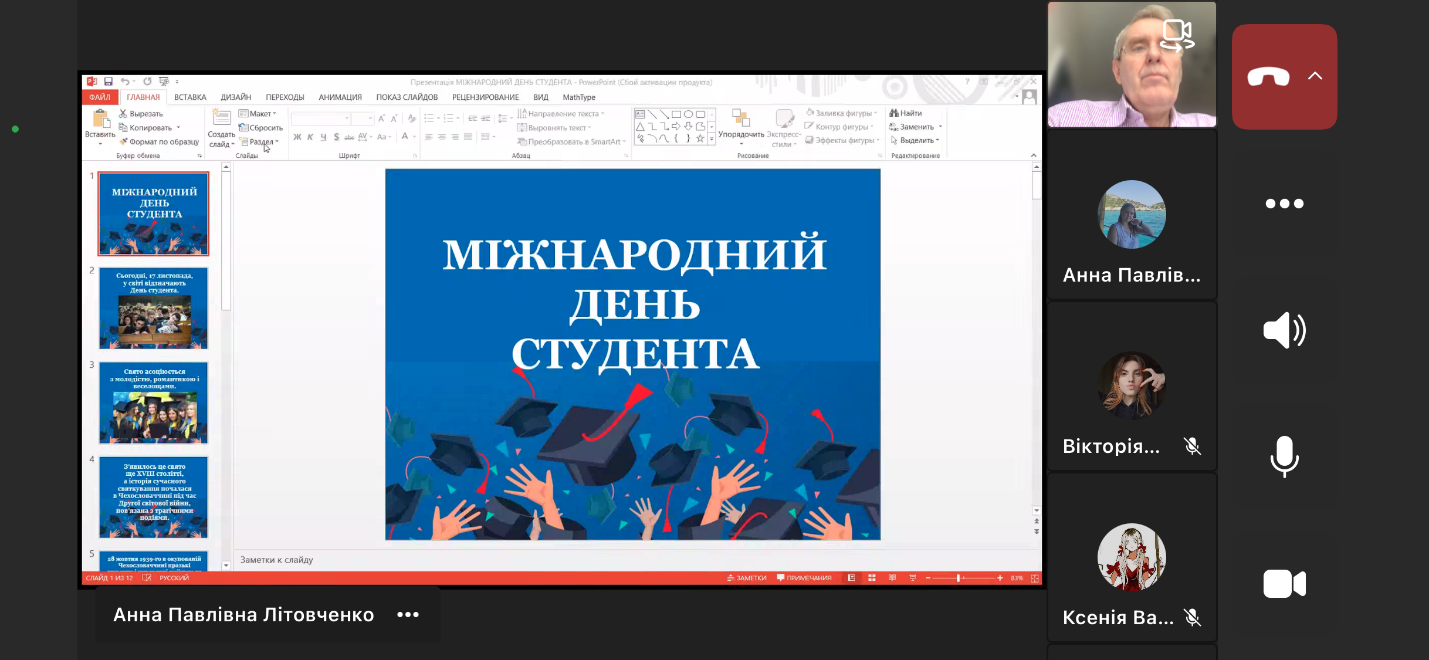Toggle the Заметки notes pane in status bar
1429x660 pixels.
(746, 578)
